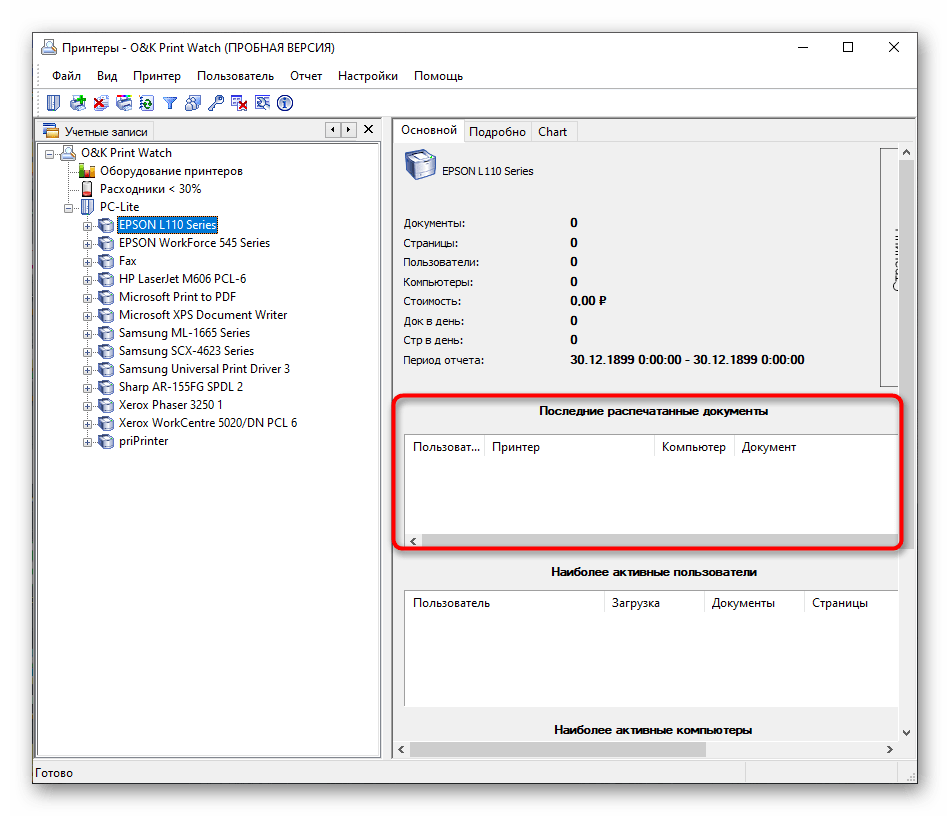Click the right panel's scroll-down arrow
This screenshot has height=816, width=950.
tap(906, 732)
